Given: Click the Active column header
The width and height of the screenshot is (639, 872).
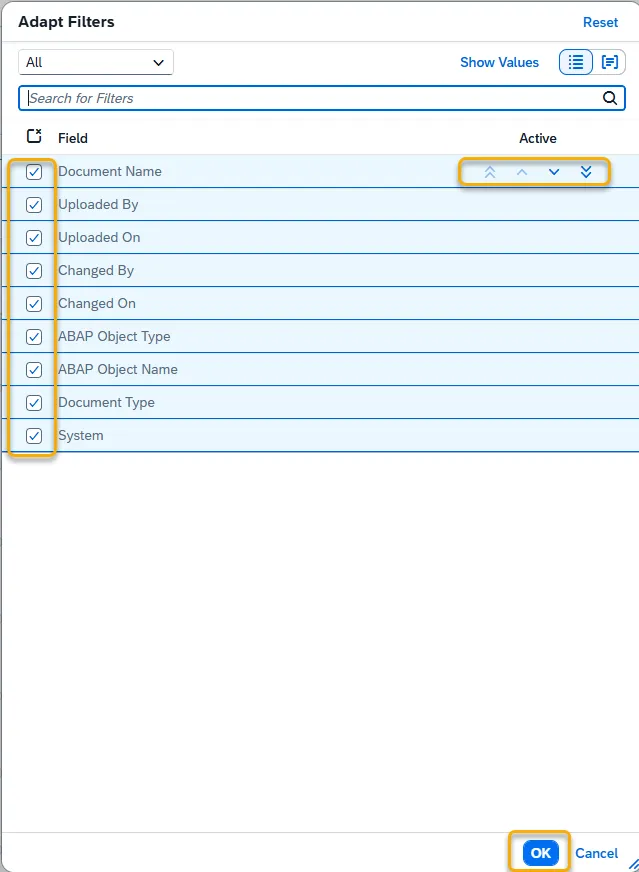Looking at the screenshot, I should coord(538,138).
